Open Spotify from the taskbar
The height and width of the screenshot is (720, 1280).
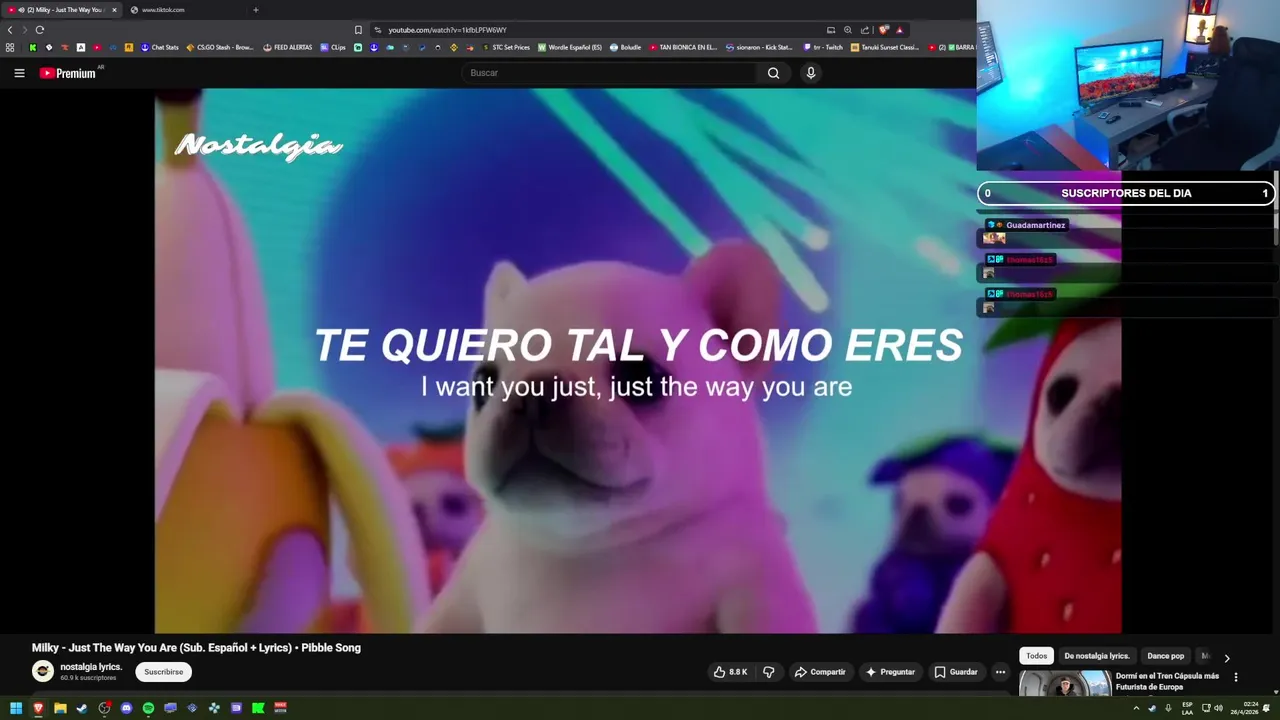[x=148, y=708]
